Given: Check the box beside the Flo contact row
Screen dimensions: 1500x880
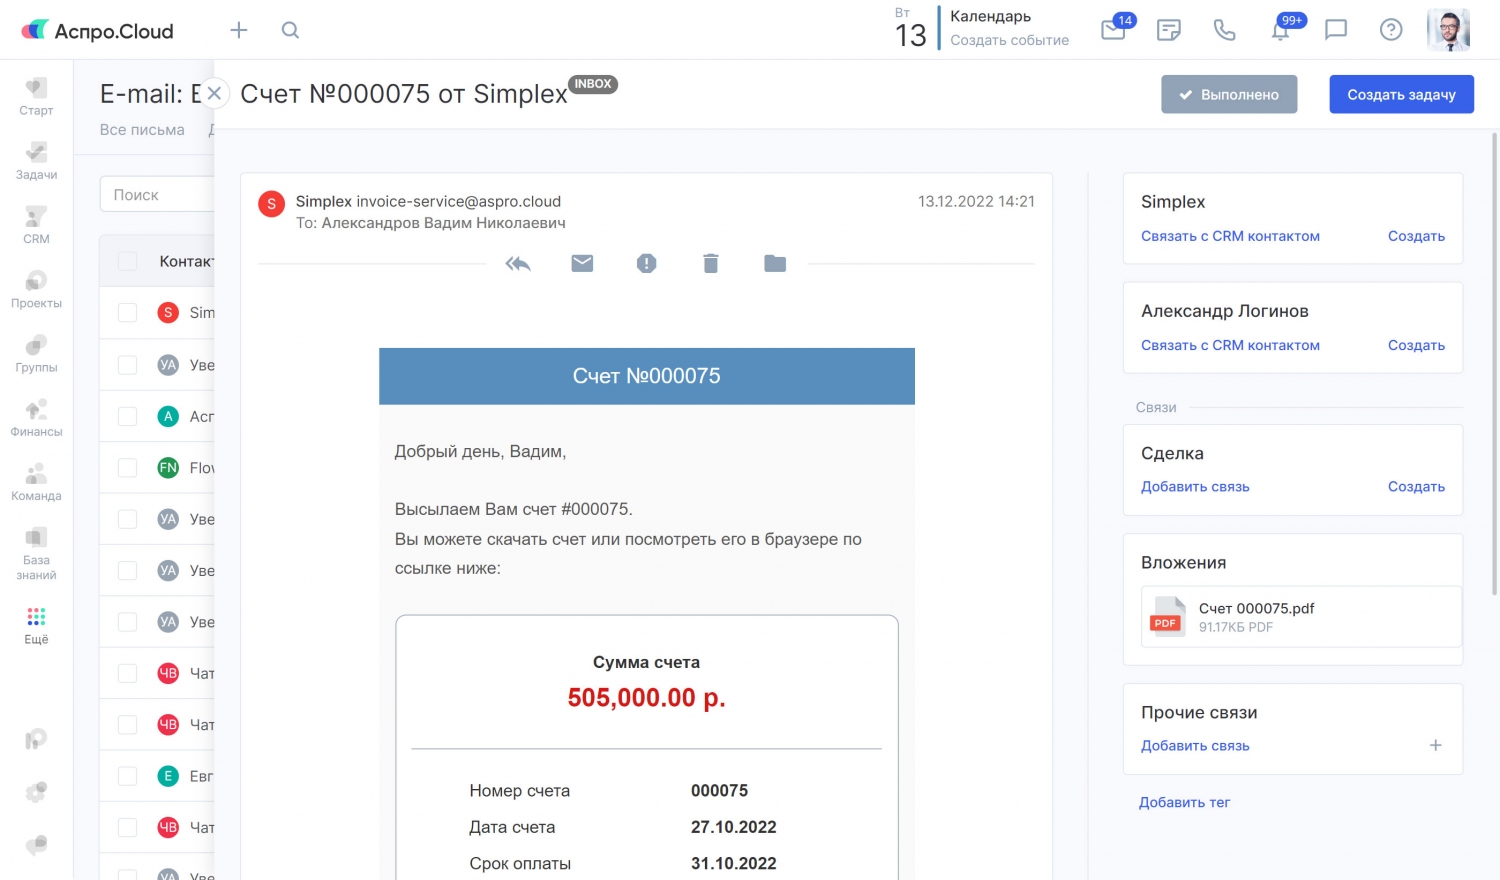Looking at the screenshot, I should [127, 468].
